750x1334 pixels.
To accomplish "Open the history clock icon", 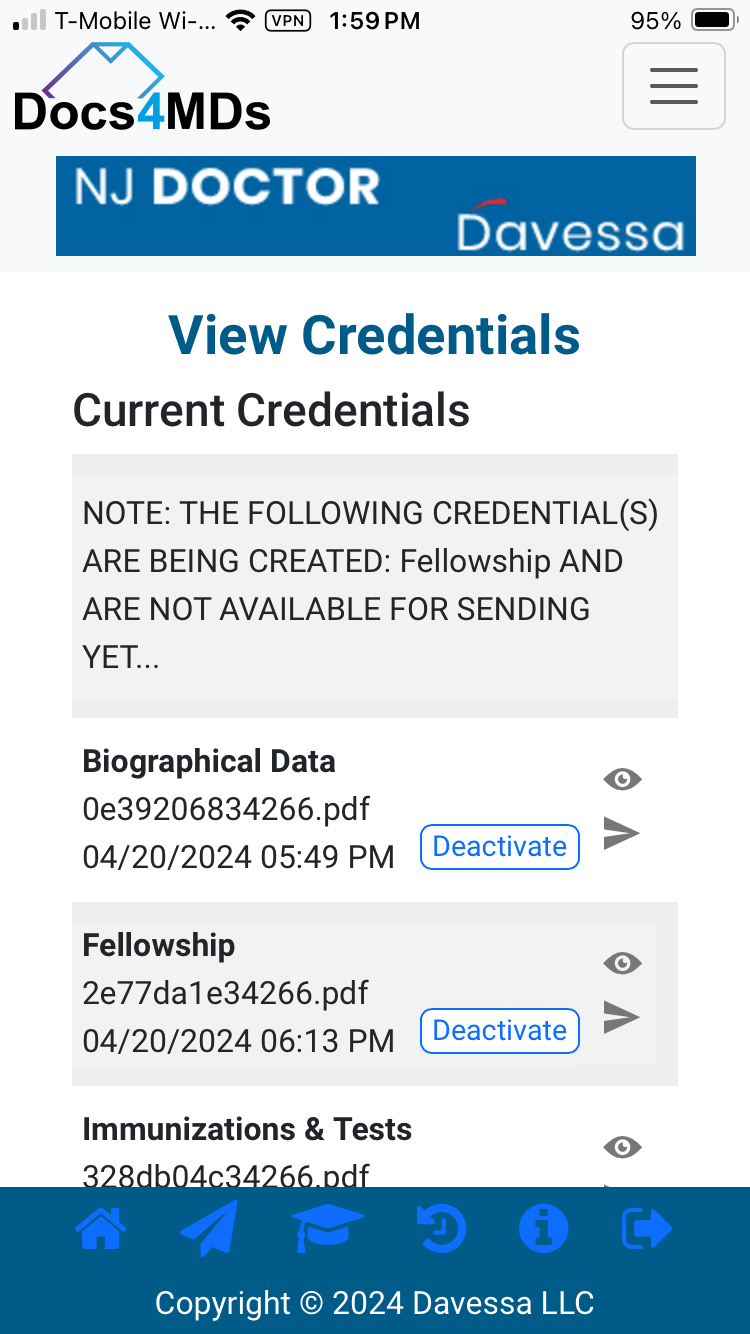I will coord(441,1229).
